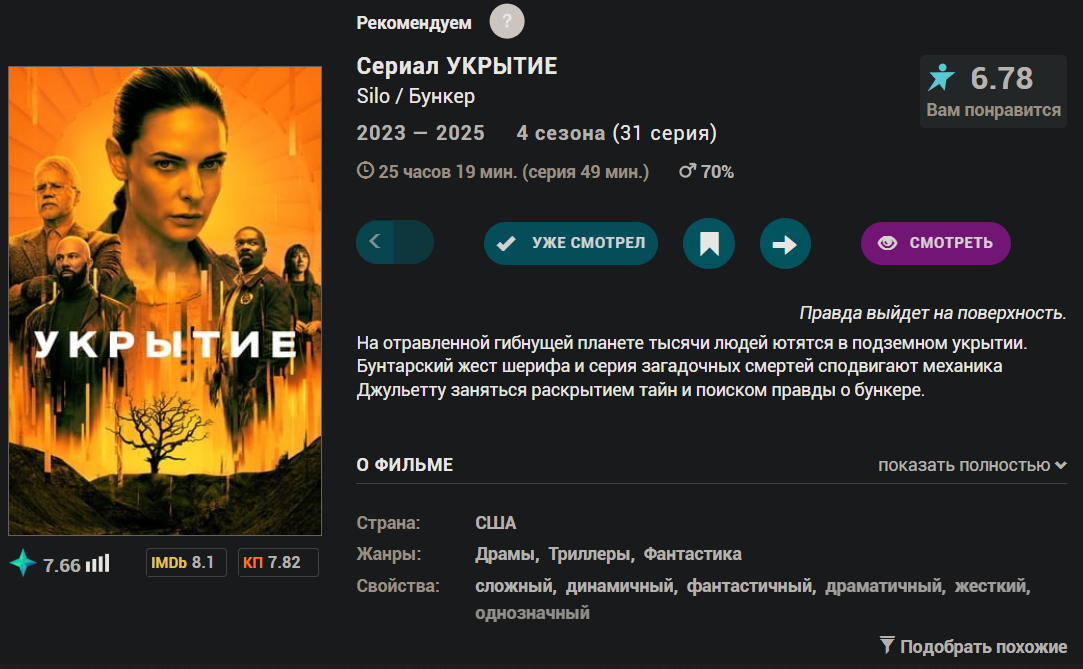Click the bookmark icon button
The image size is (1083, 669).
coord(709,244)
